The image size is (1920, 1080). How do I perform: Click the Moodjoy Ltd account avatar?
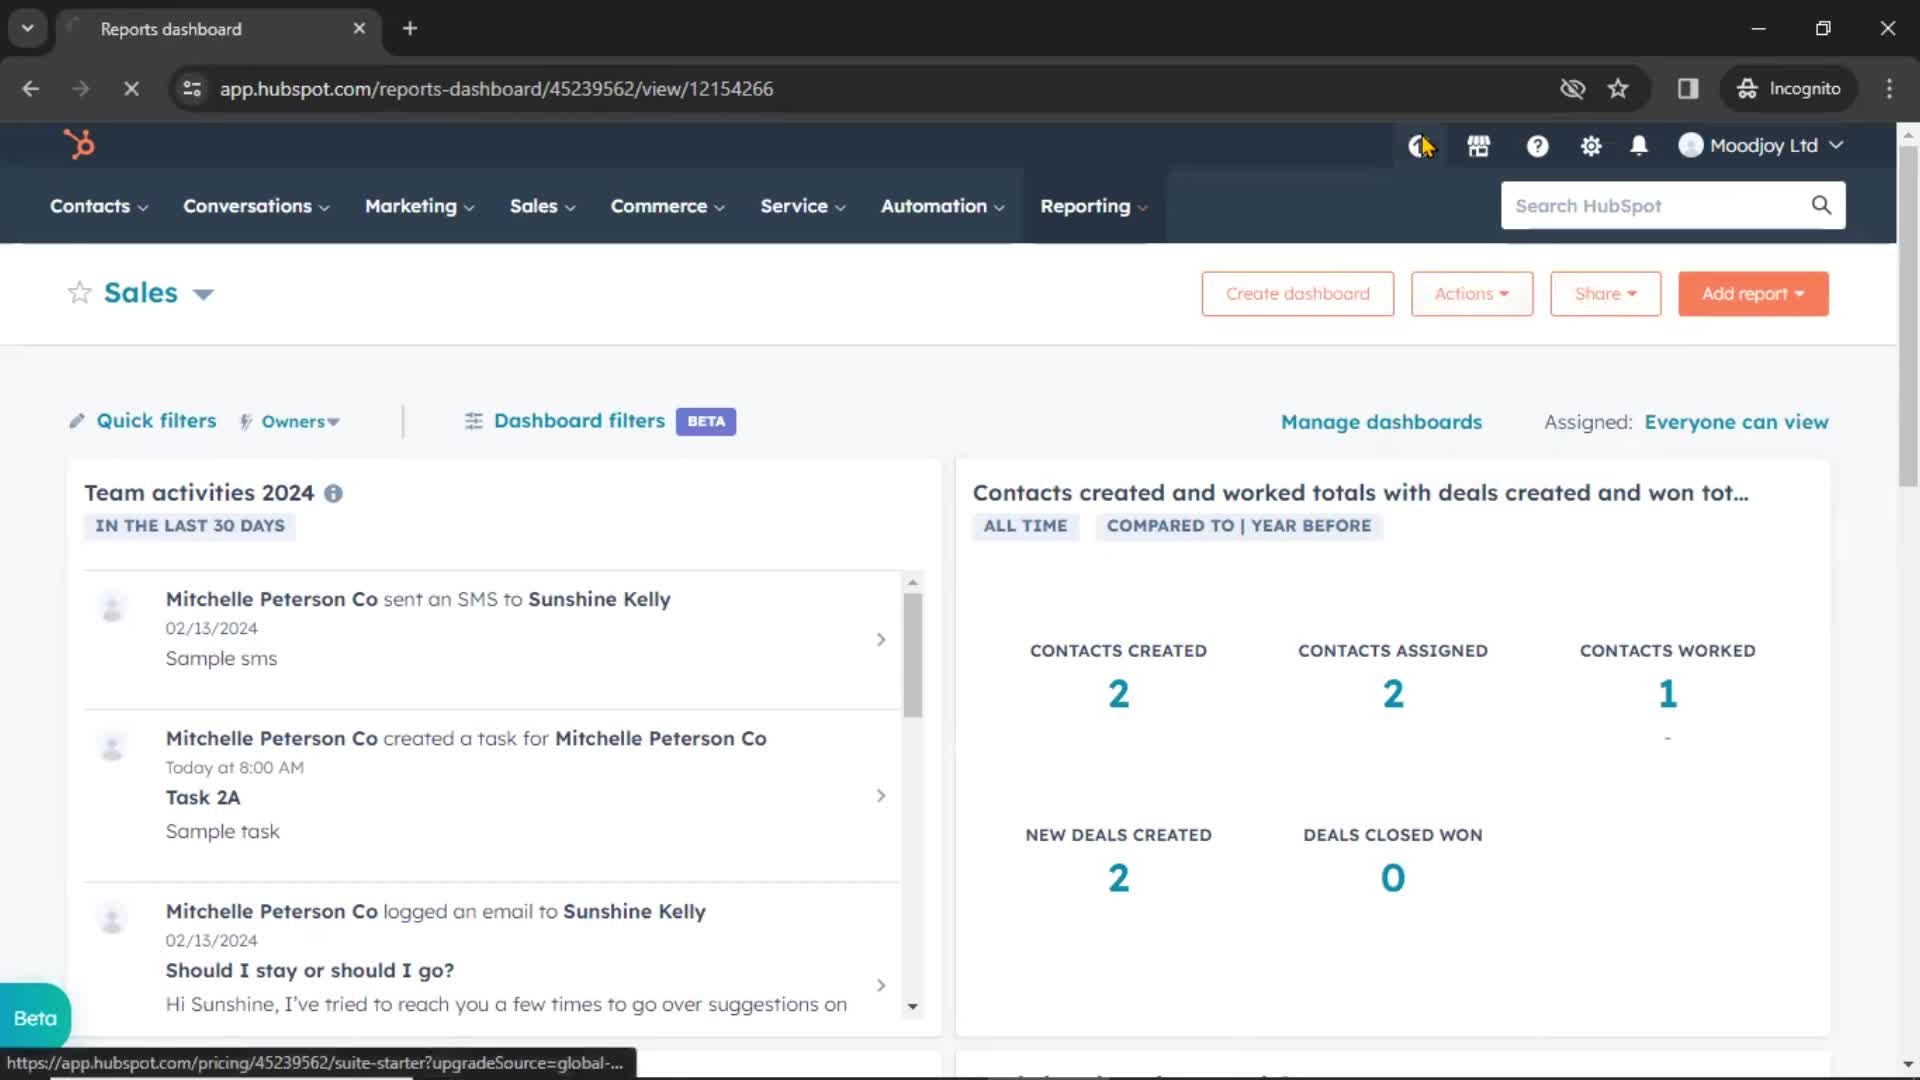1690,145
